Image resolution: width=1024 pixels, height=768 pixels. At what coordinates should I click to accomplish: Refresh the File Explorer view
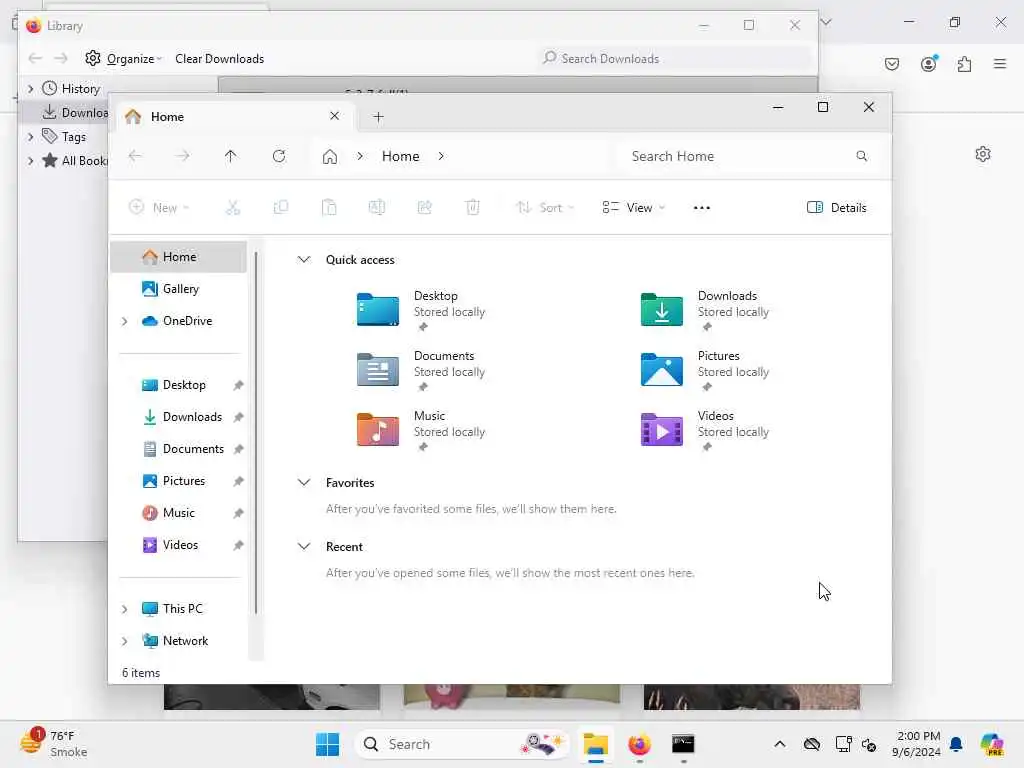279,156
